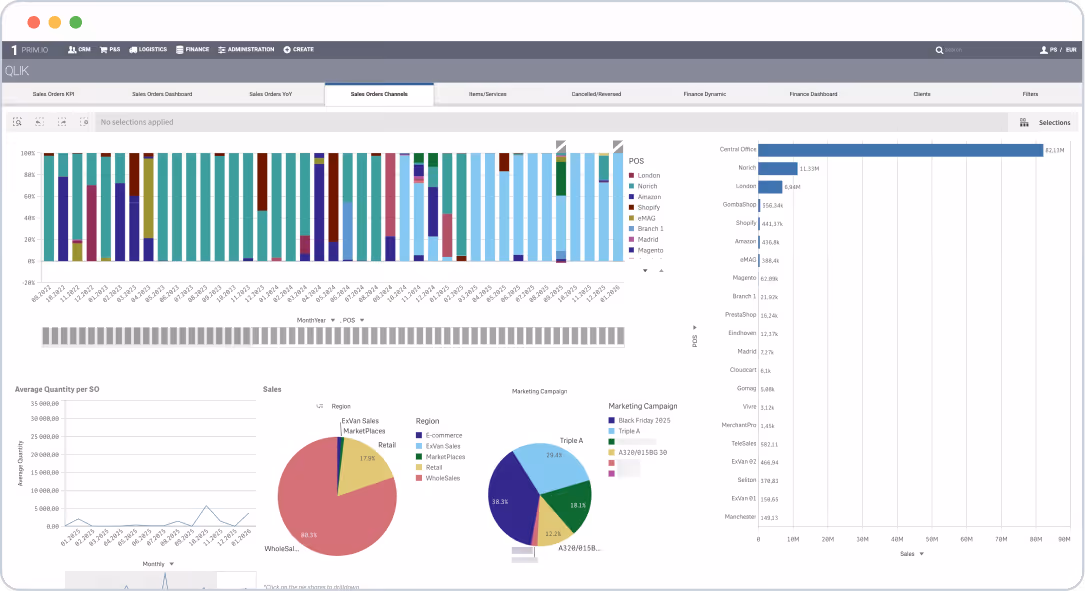1085x591 pixels.
Task: Switch to Finance Dashboard tab
Action: click(x=814, y=94)
